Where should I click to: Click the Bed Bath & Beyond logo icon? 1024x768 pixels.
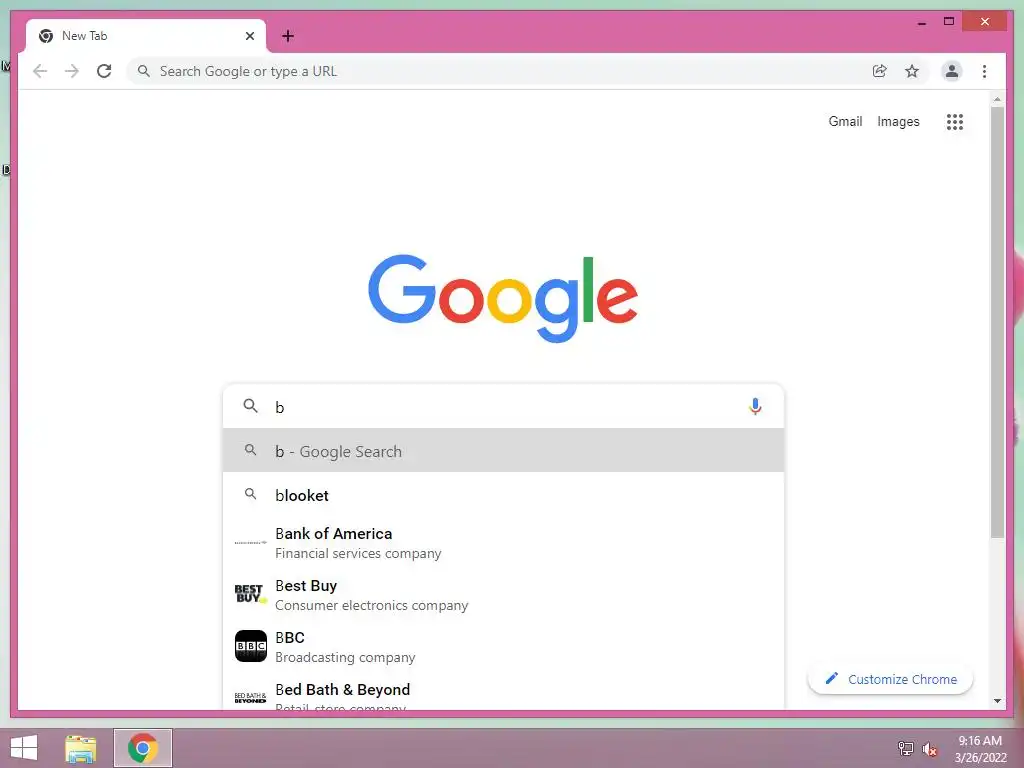[251, 697]
